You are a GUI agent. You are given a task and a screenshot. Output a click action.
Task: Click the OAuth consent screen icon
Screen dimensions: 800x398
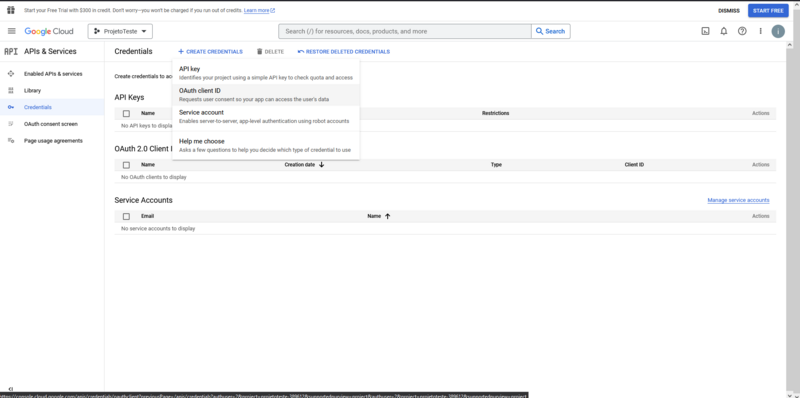11,124
